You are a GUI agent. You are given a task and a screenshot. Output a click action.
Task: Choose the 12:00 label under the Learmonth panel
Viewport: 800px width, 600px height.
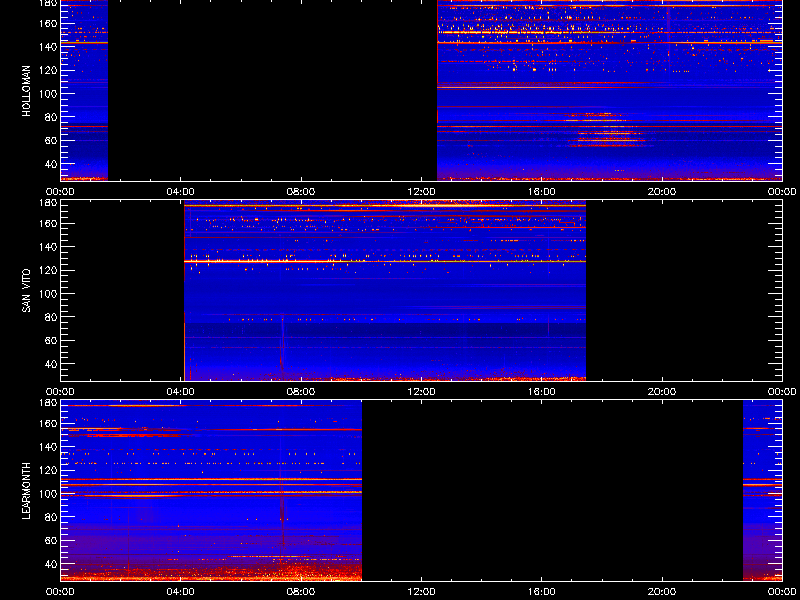pos(421,592)
